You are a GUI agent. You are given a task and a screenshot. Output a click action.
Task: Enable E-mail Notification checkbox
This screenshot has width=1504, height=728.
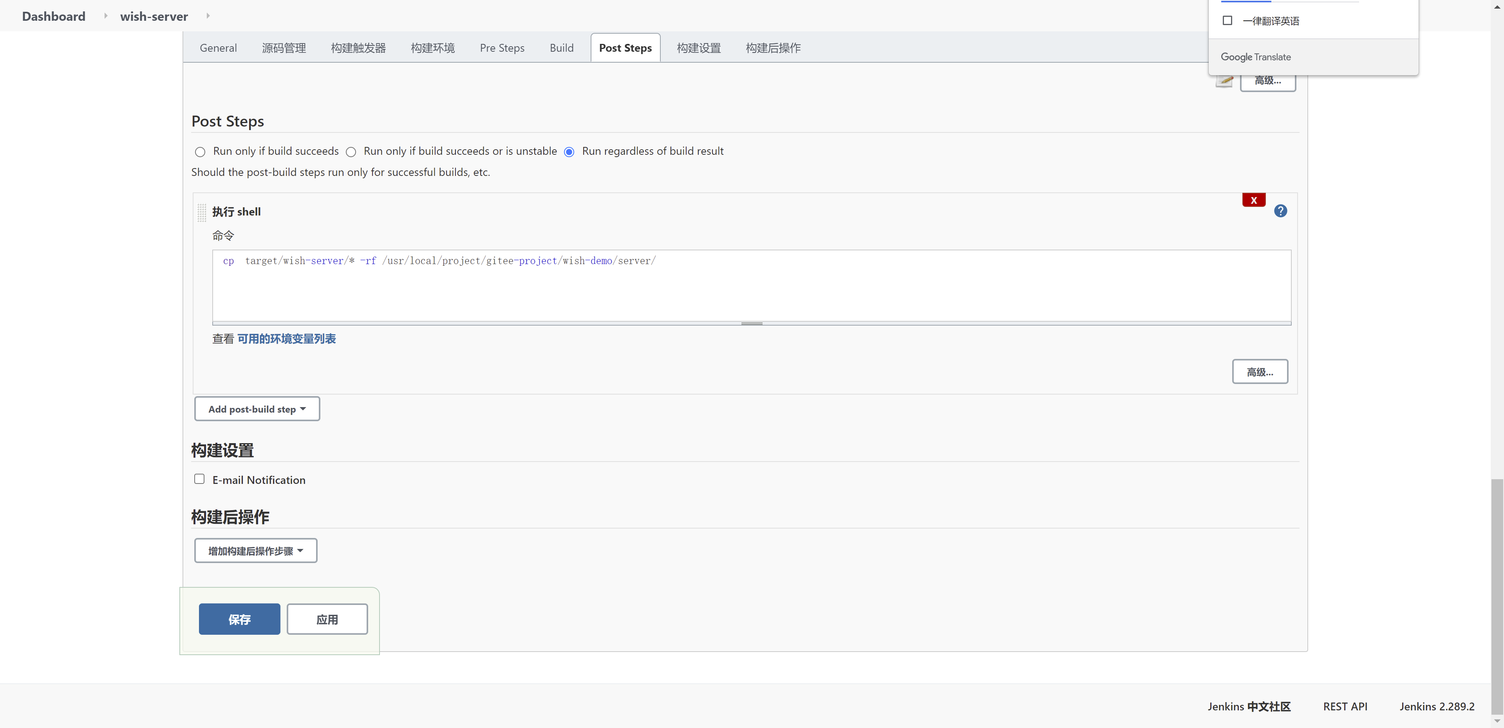click(x=200, y=479)
